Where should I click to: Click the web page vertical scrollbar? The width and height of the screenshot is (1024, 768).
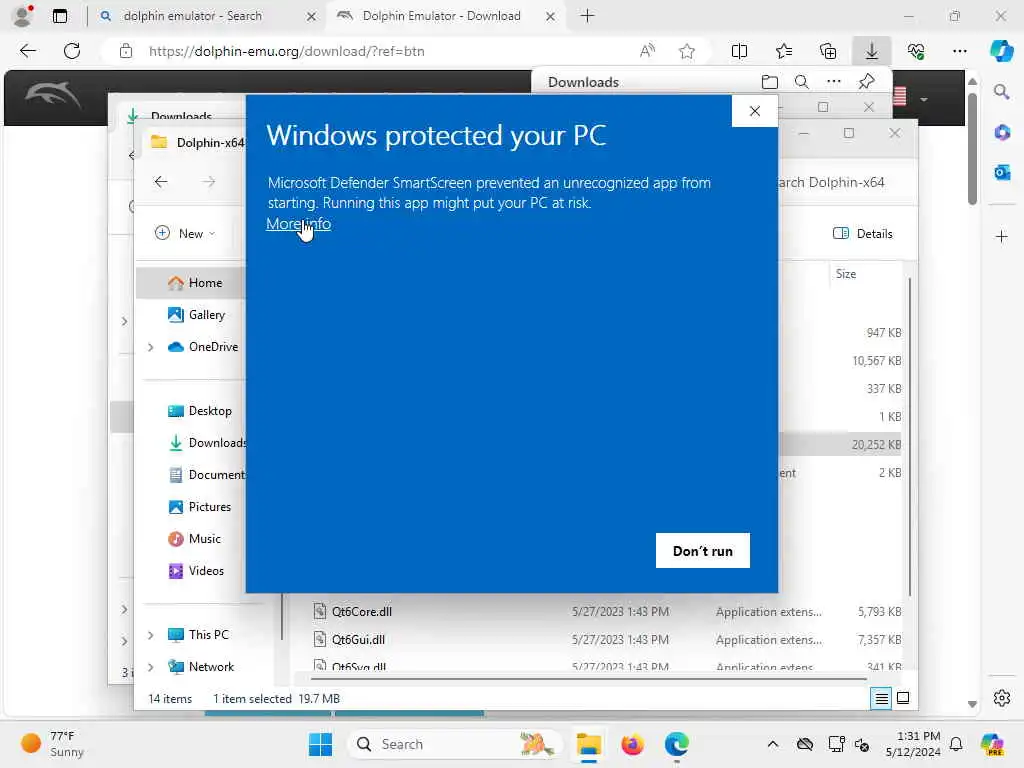point(972,149)
